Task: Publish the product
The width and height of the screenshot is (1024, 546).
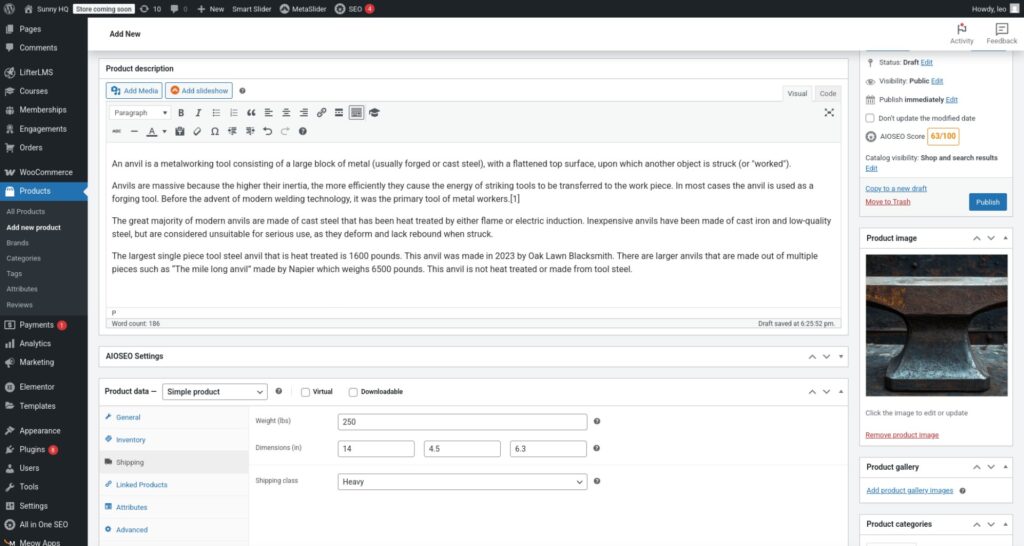Action: click(987, 202)
